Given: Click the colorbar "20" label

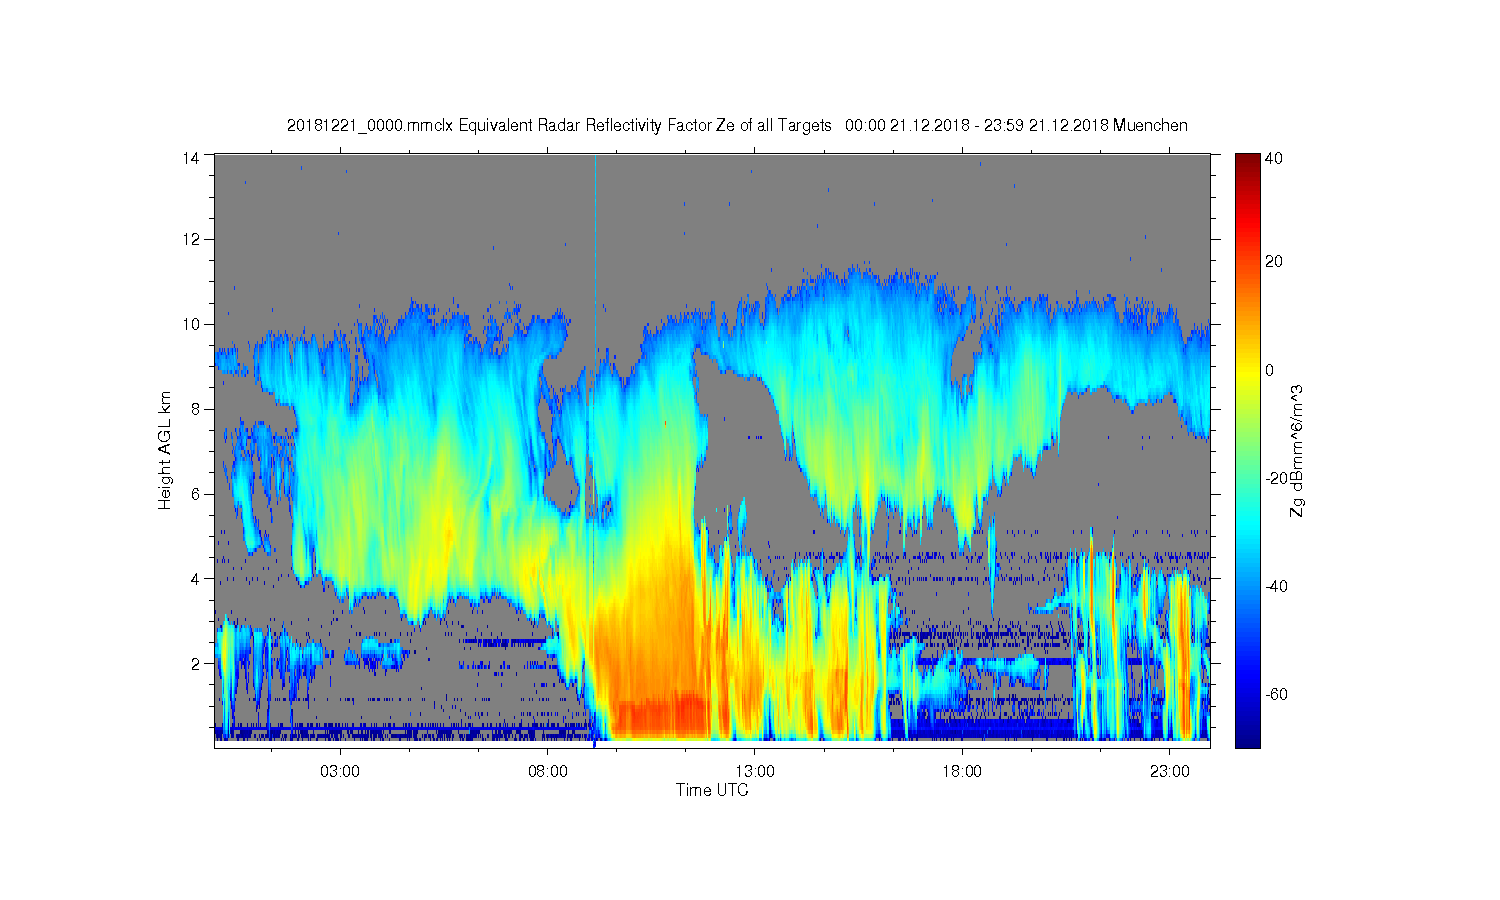Looking at the screenshot, I should 1274,262.
